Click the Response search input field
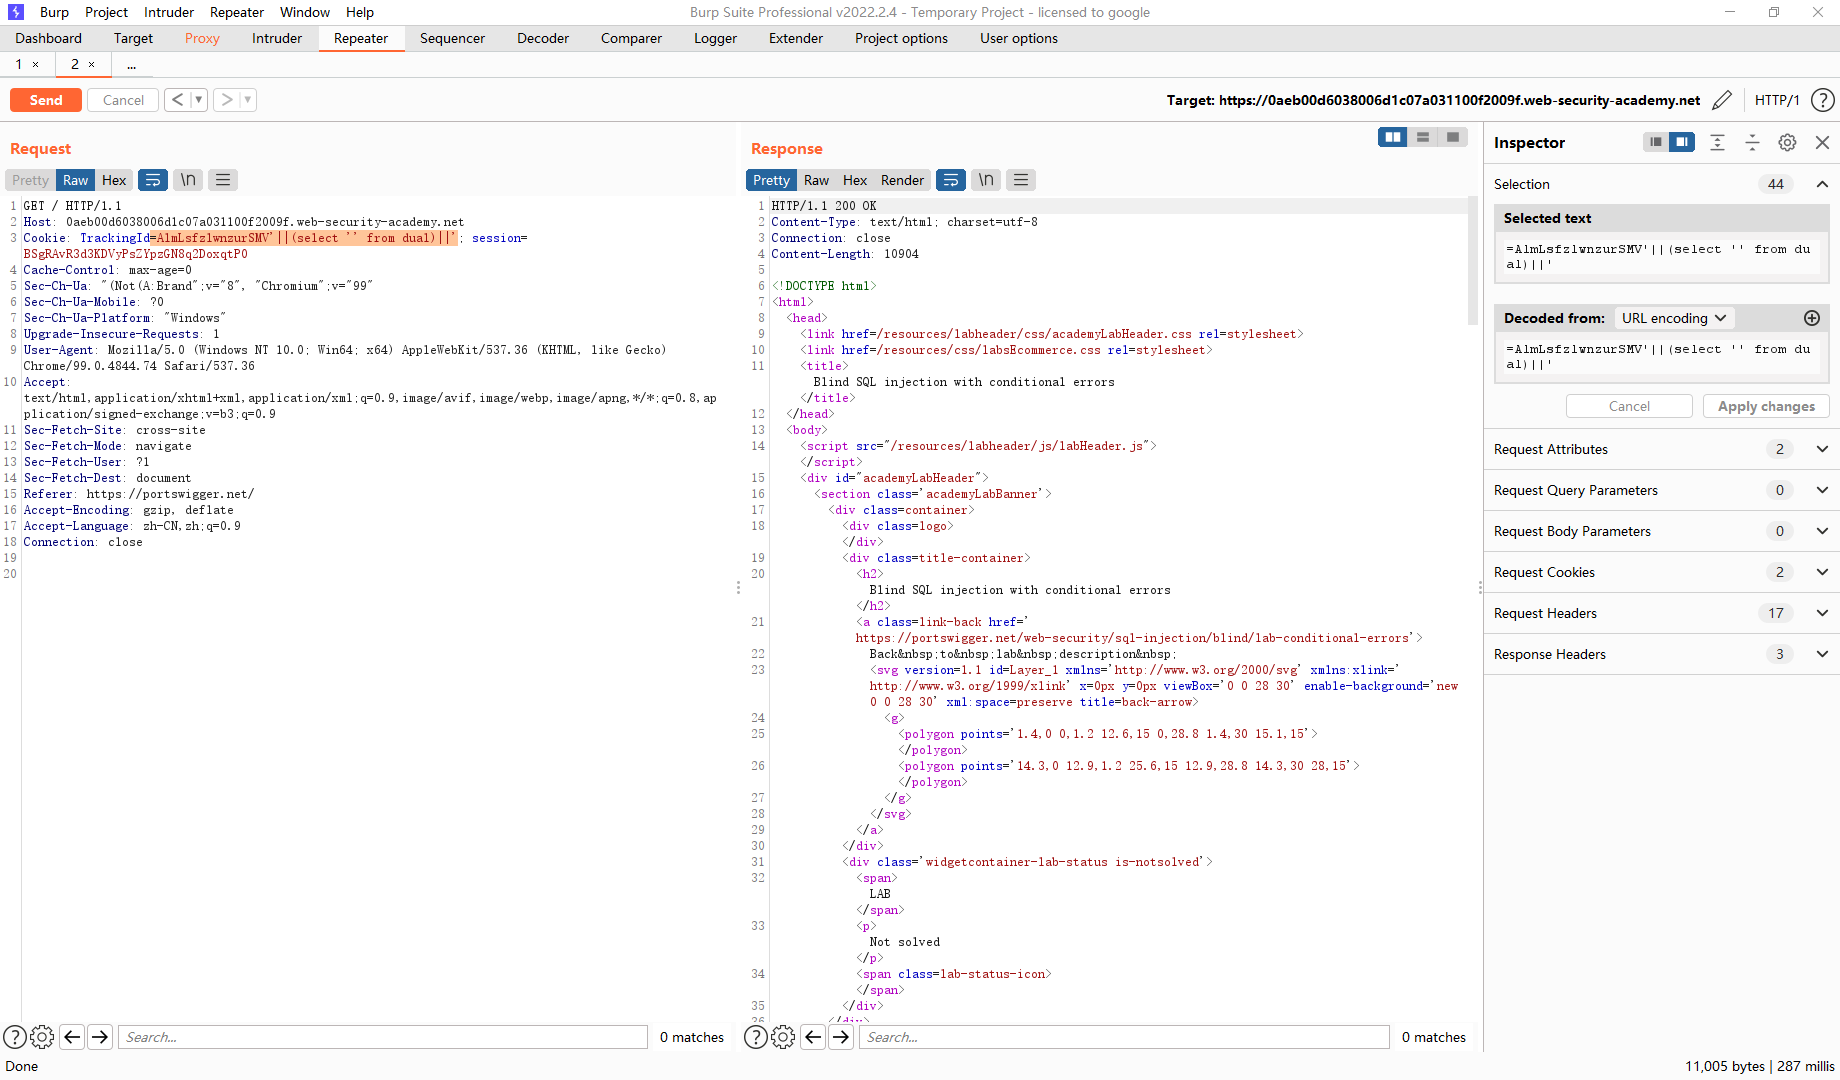The width and height of the screenshot is (1840, 1080). pos(1124,1037)
